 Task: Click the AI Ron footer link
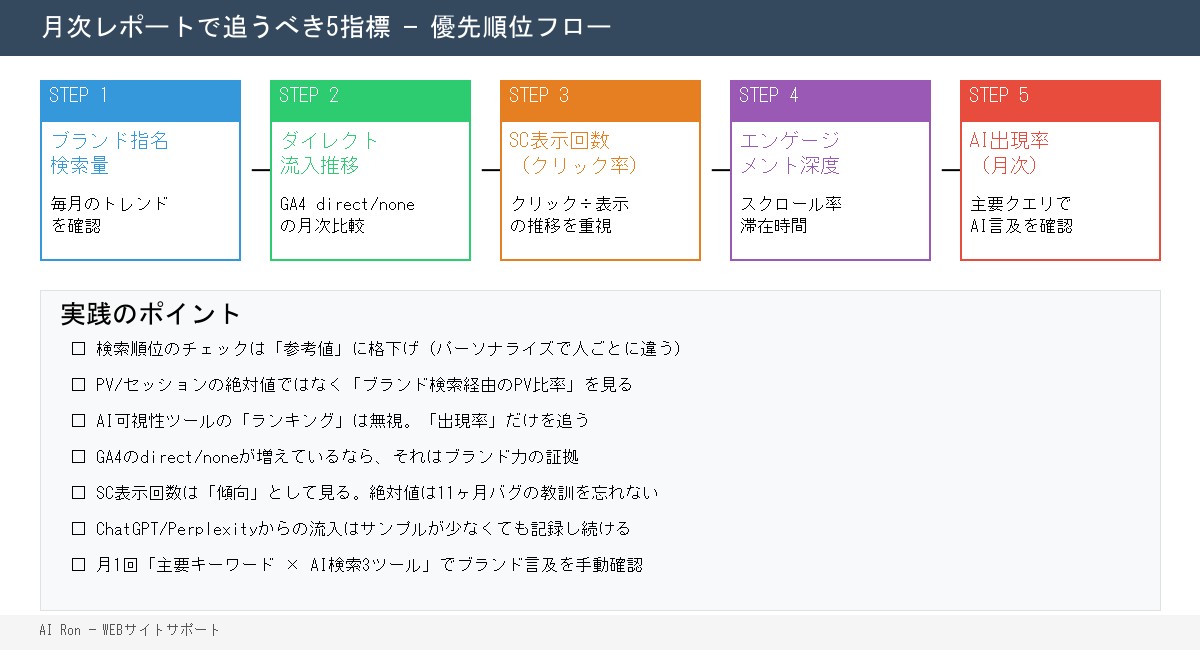pyautogui.click(x=129, y=630)
